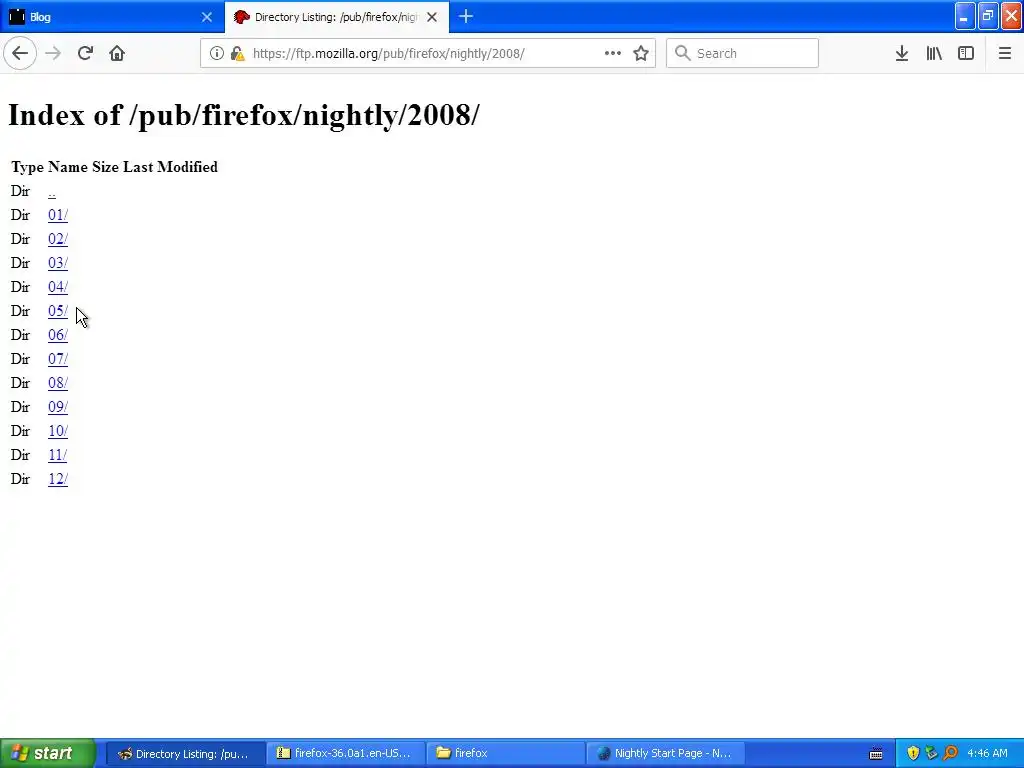Open the 11/ directory
1024x768 pixels.
click(x=57, y=455)
